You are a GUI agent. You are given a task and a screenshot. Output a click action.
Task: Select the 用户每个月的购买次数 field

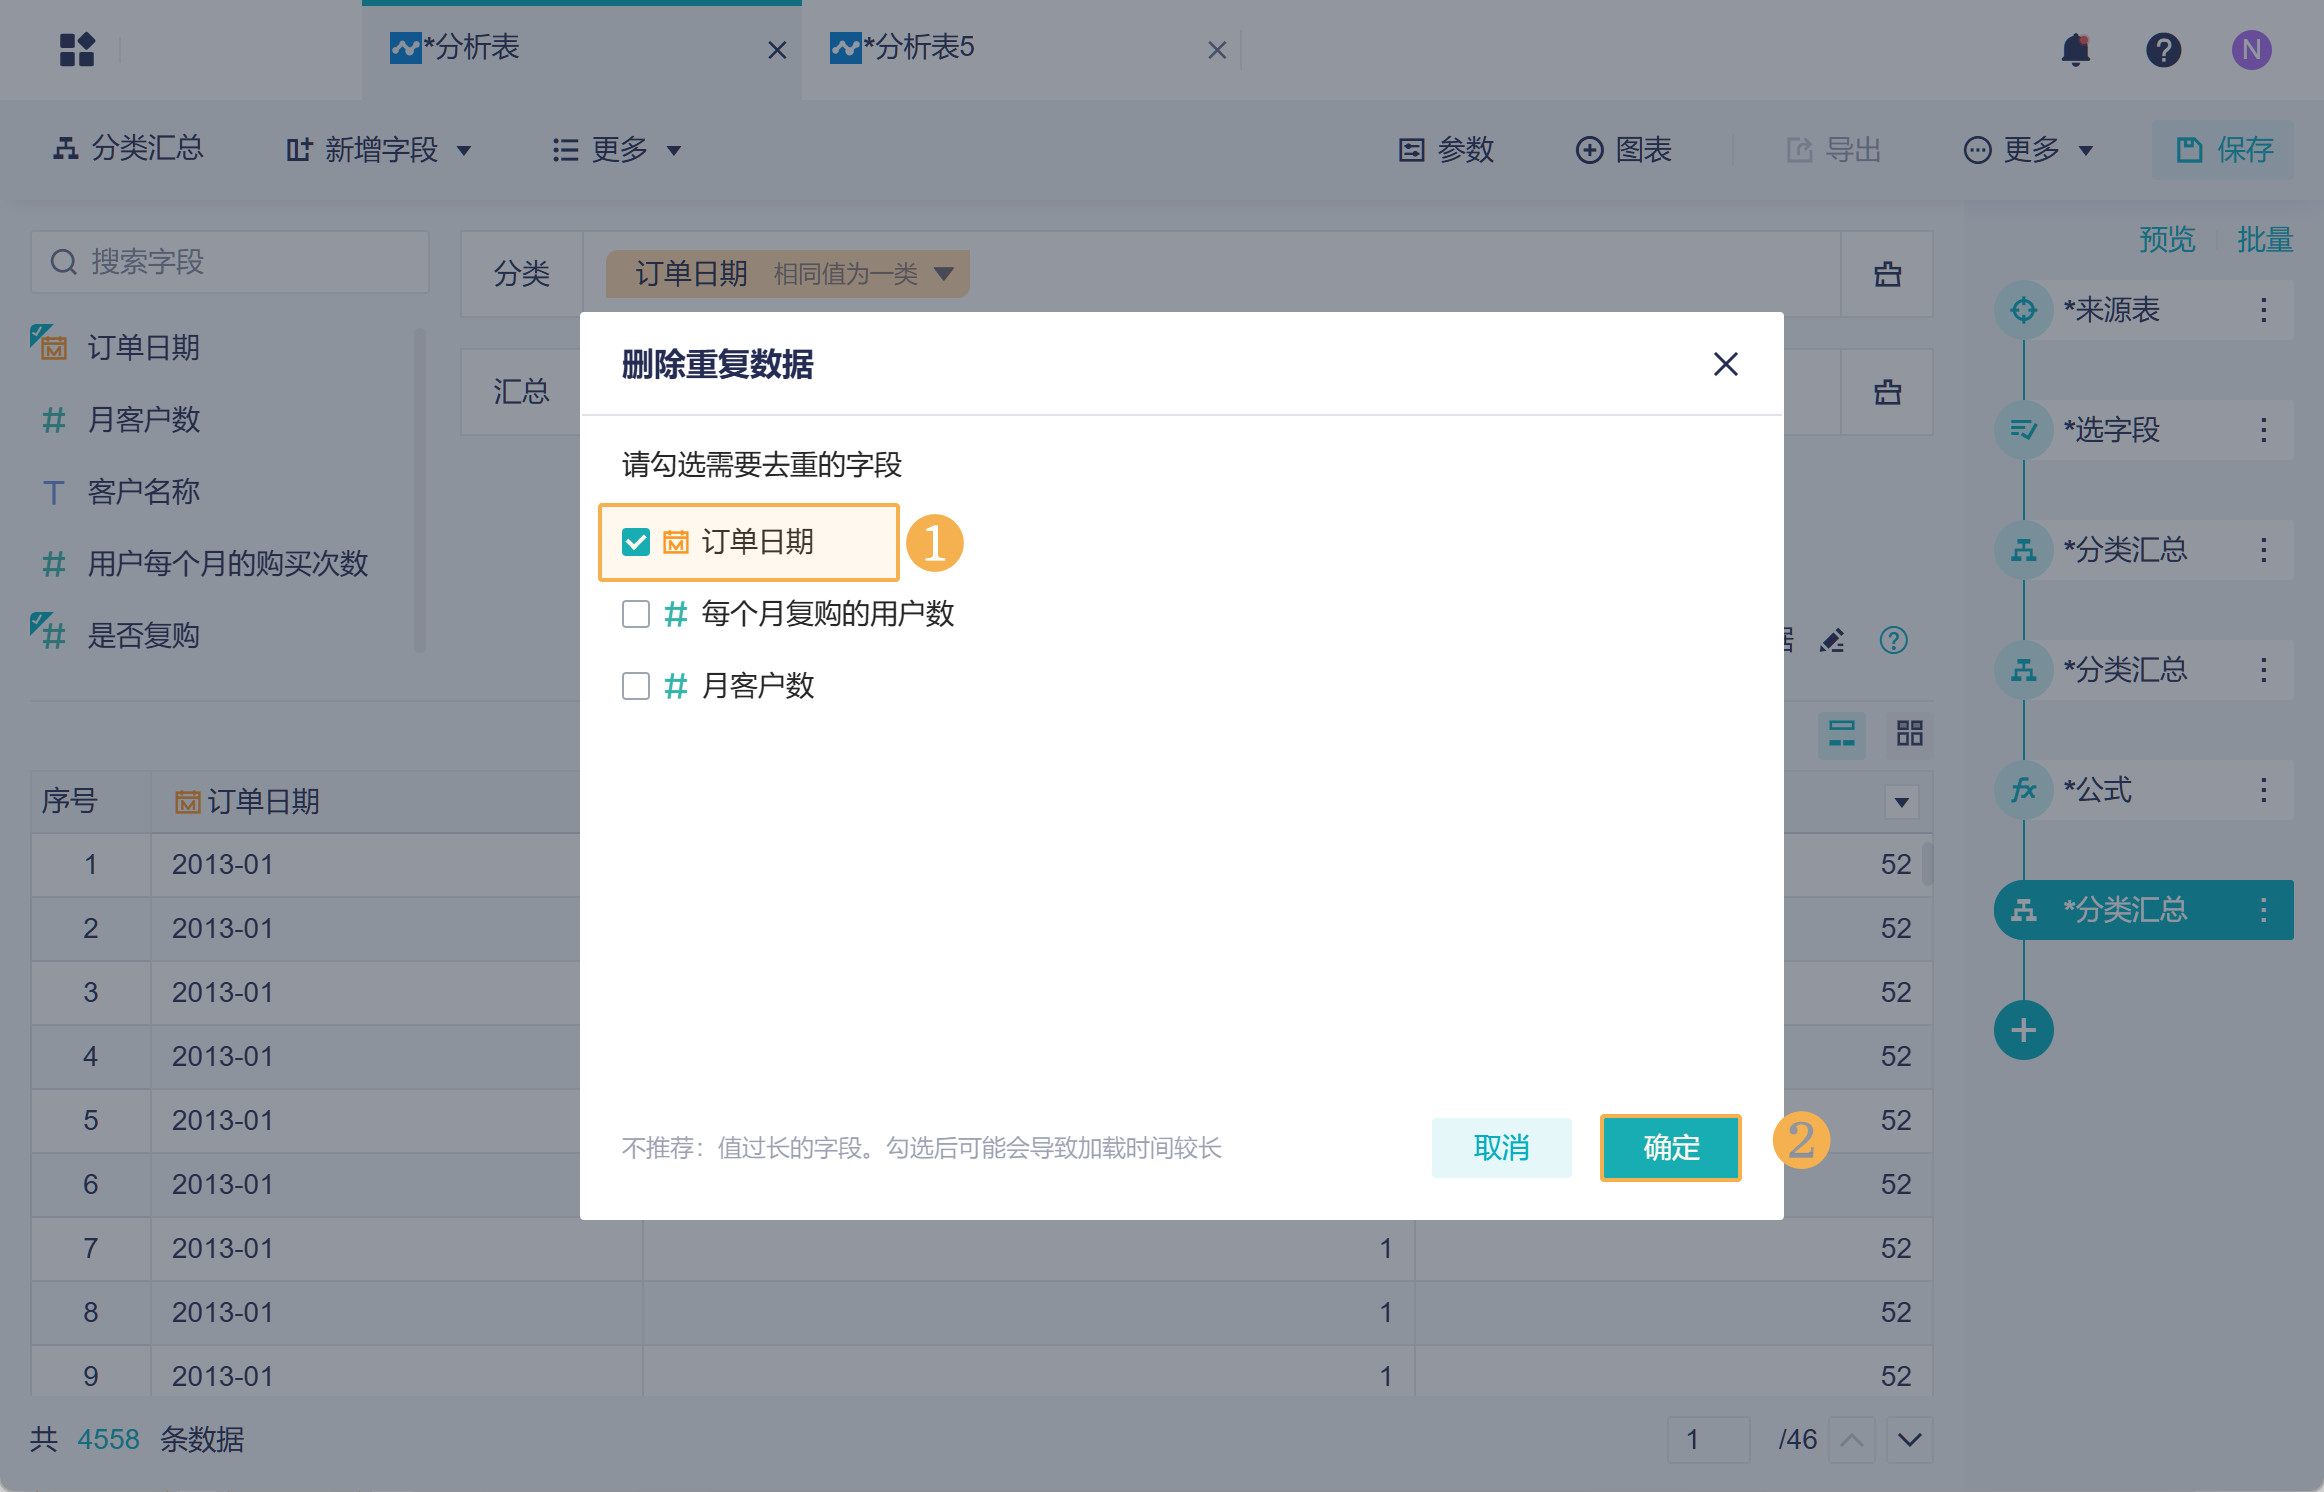click(228, 564)
